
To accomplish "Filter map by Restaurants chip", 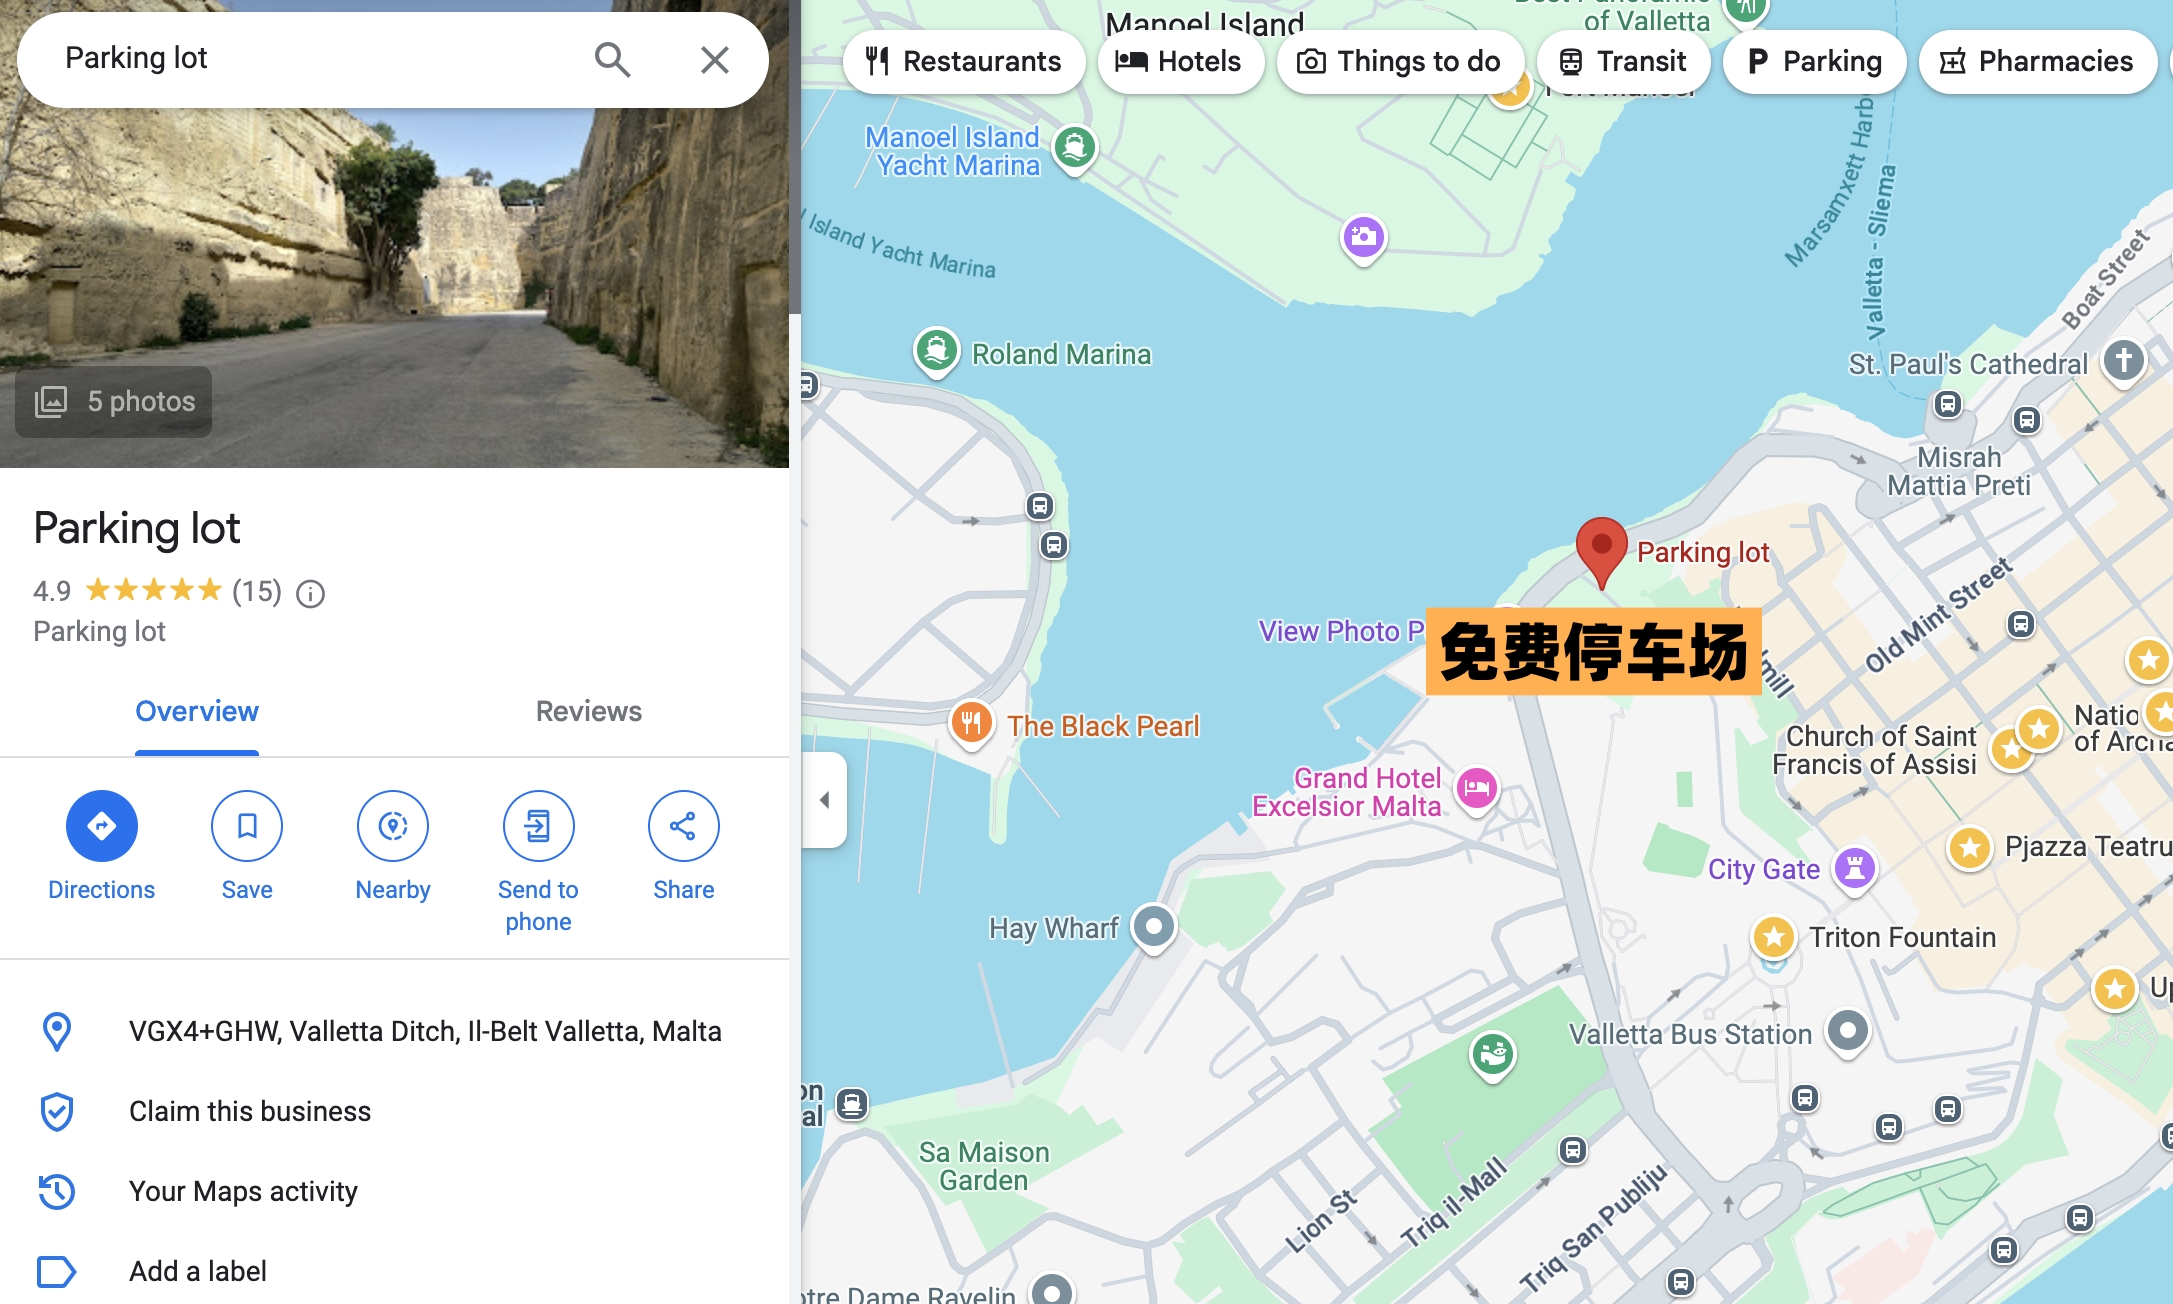I will pyautogui.click(x=963, y=62).
